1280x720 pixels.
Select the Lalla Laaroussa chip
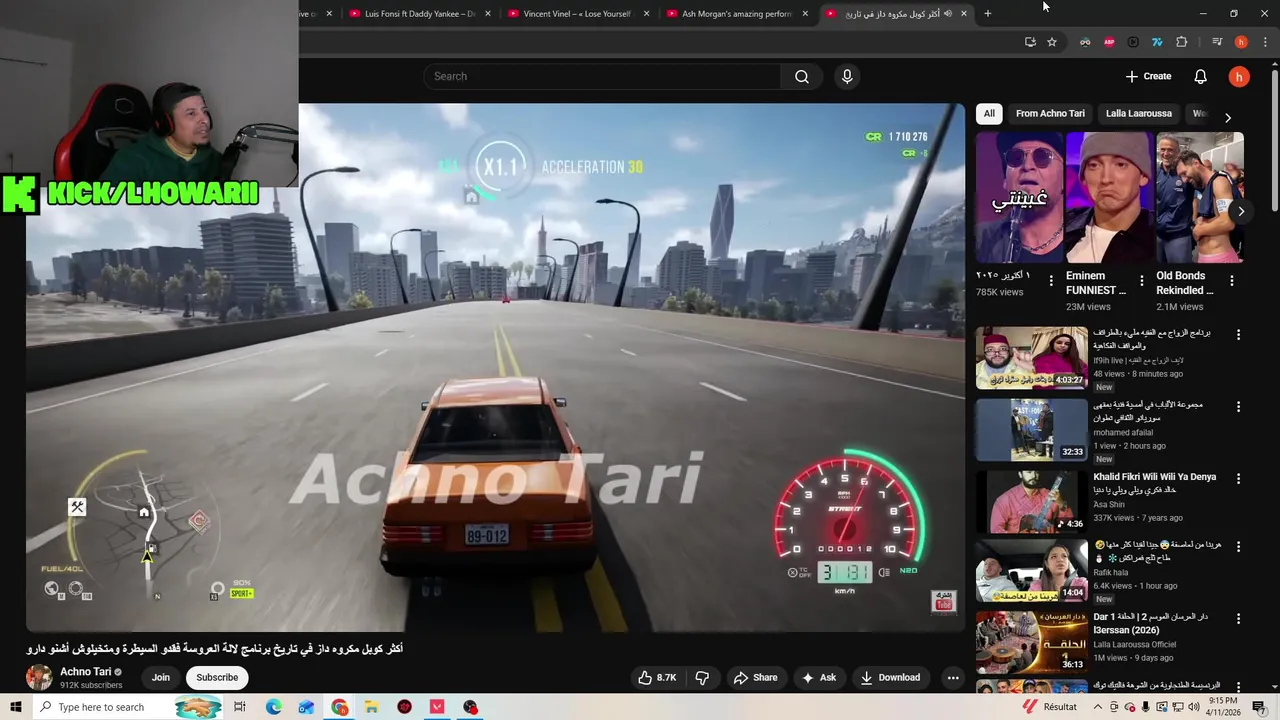coord(1138,113)
